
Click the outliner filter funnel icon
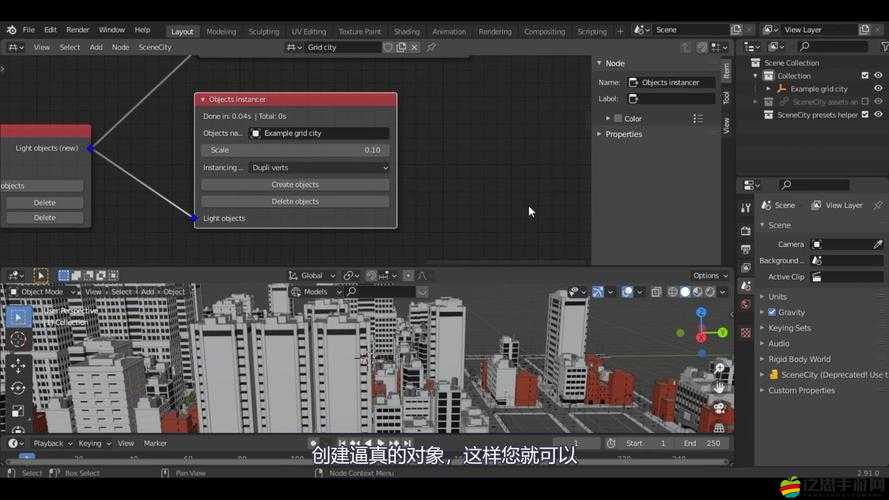pos(884,47)
